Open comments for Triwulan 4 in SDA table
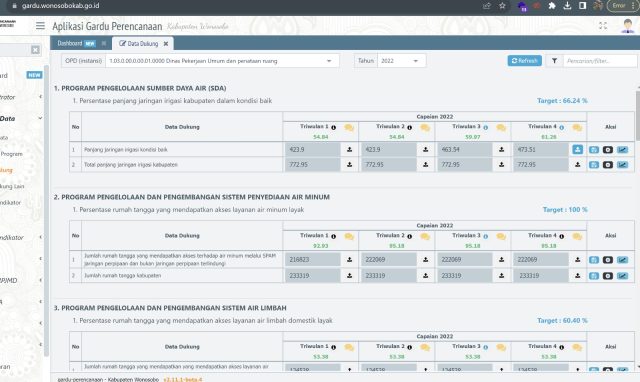The width and height of the screenshot is (640, 382). [577, 128]
